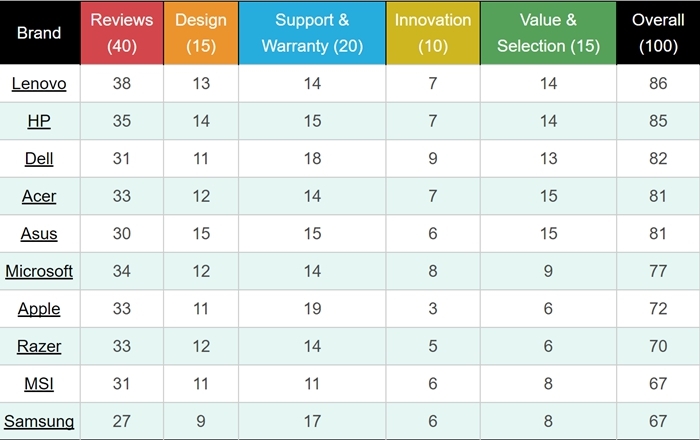Select the yellow Innovation (10) header
The width and height of the screenshot is (700, 440).
click(x=433, y=33)
